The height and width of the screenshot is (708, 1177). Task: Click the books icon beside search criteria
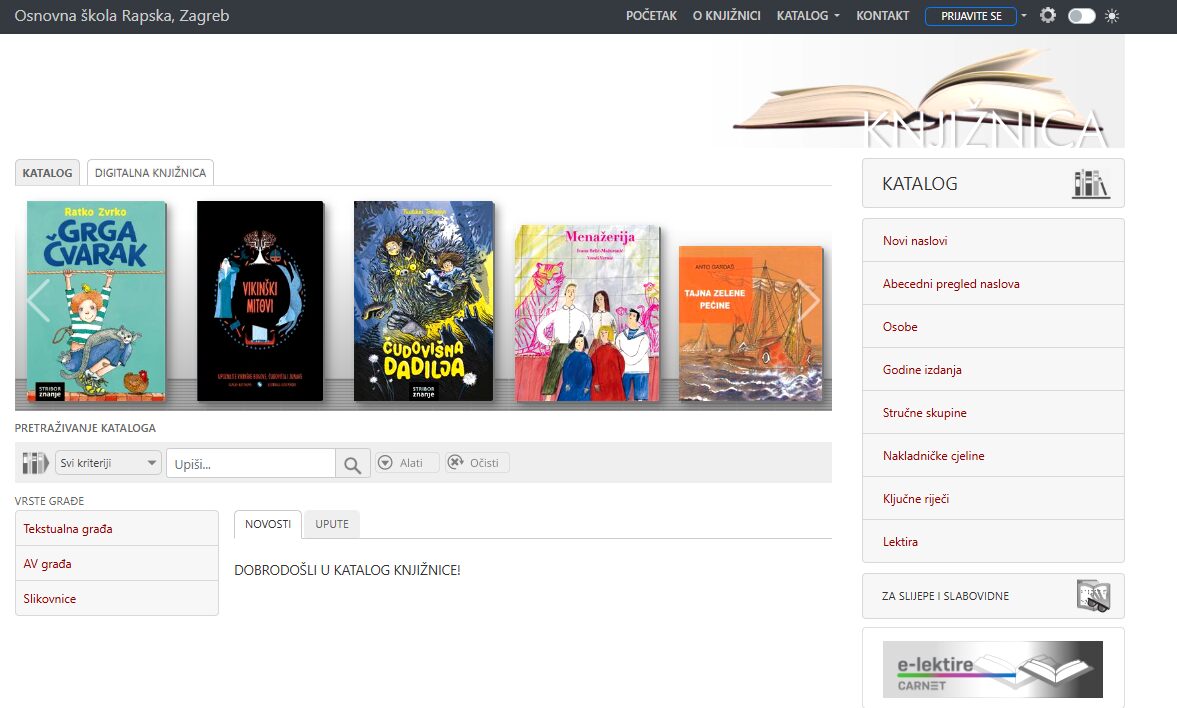[36, 463]
